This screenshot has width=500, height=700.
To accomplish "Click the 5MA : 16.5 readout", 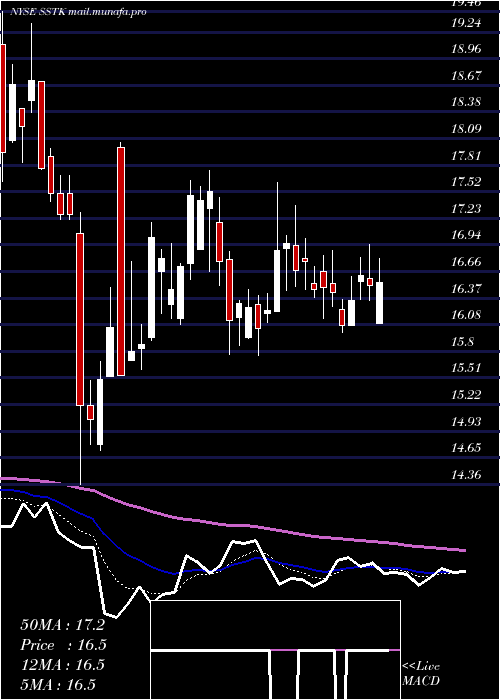I will tap(58, 684).
